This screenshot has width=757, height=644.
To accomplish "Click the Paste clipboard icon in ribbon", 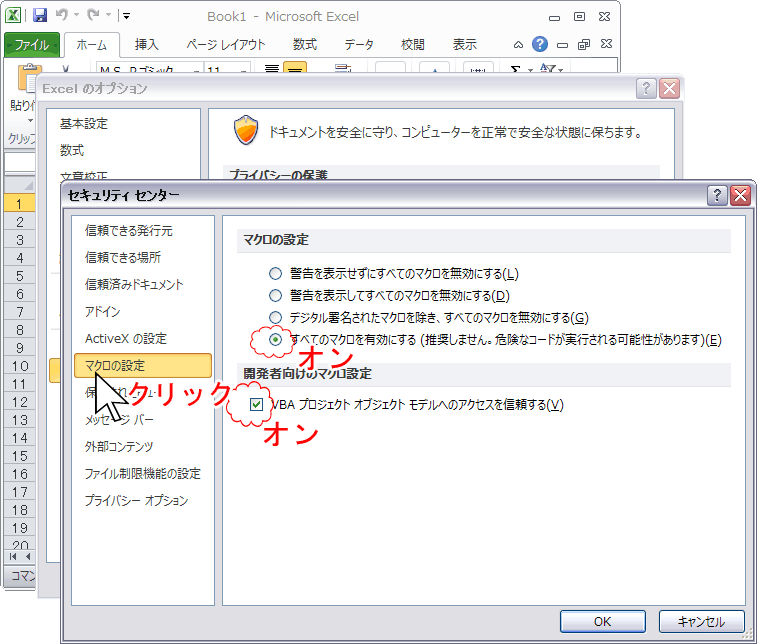I will point(28,77).
